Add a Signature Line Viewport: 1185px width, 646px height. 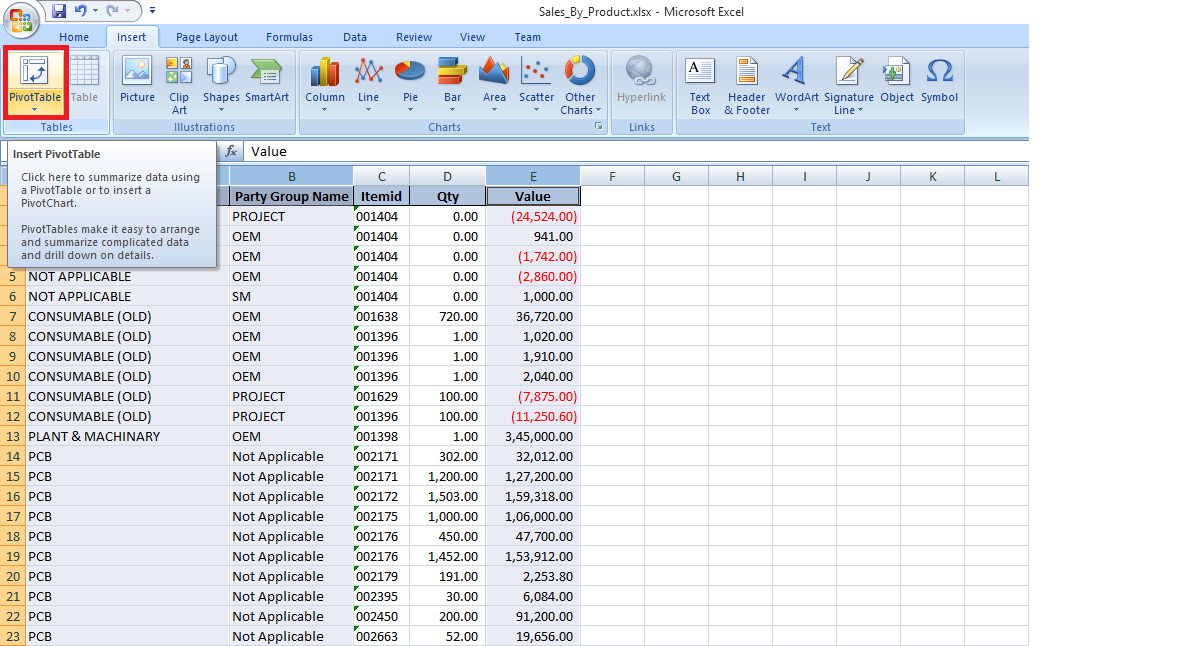[849, 85]
